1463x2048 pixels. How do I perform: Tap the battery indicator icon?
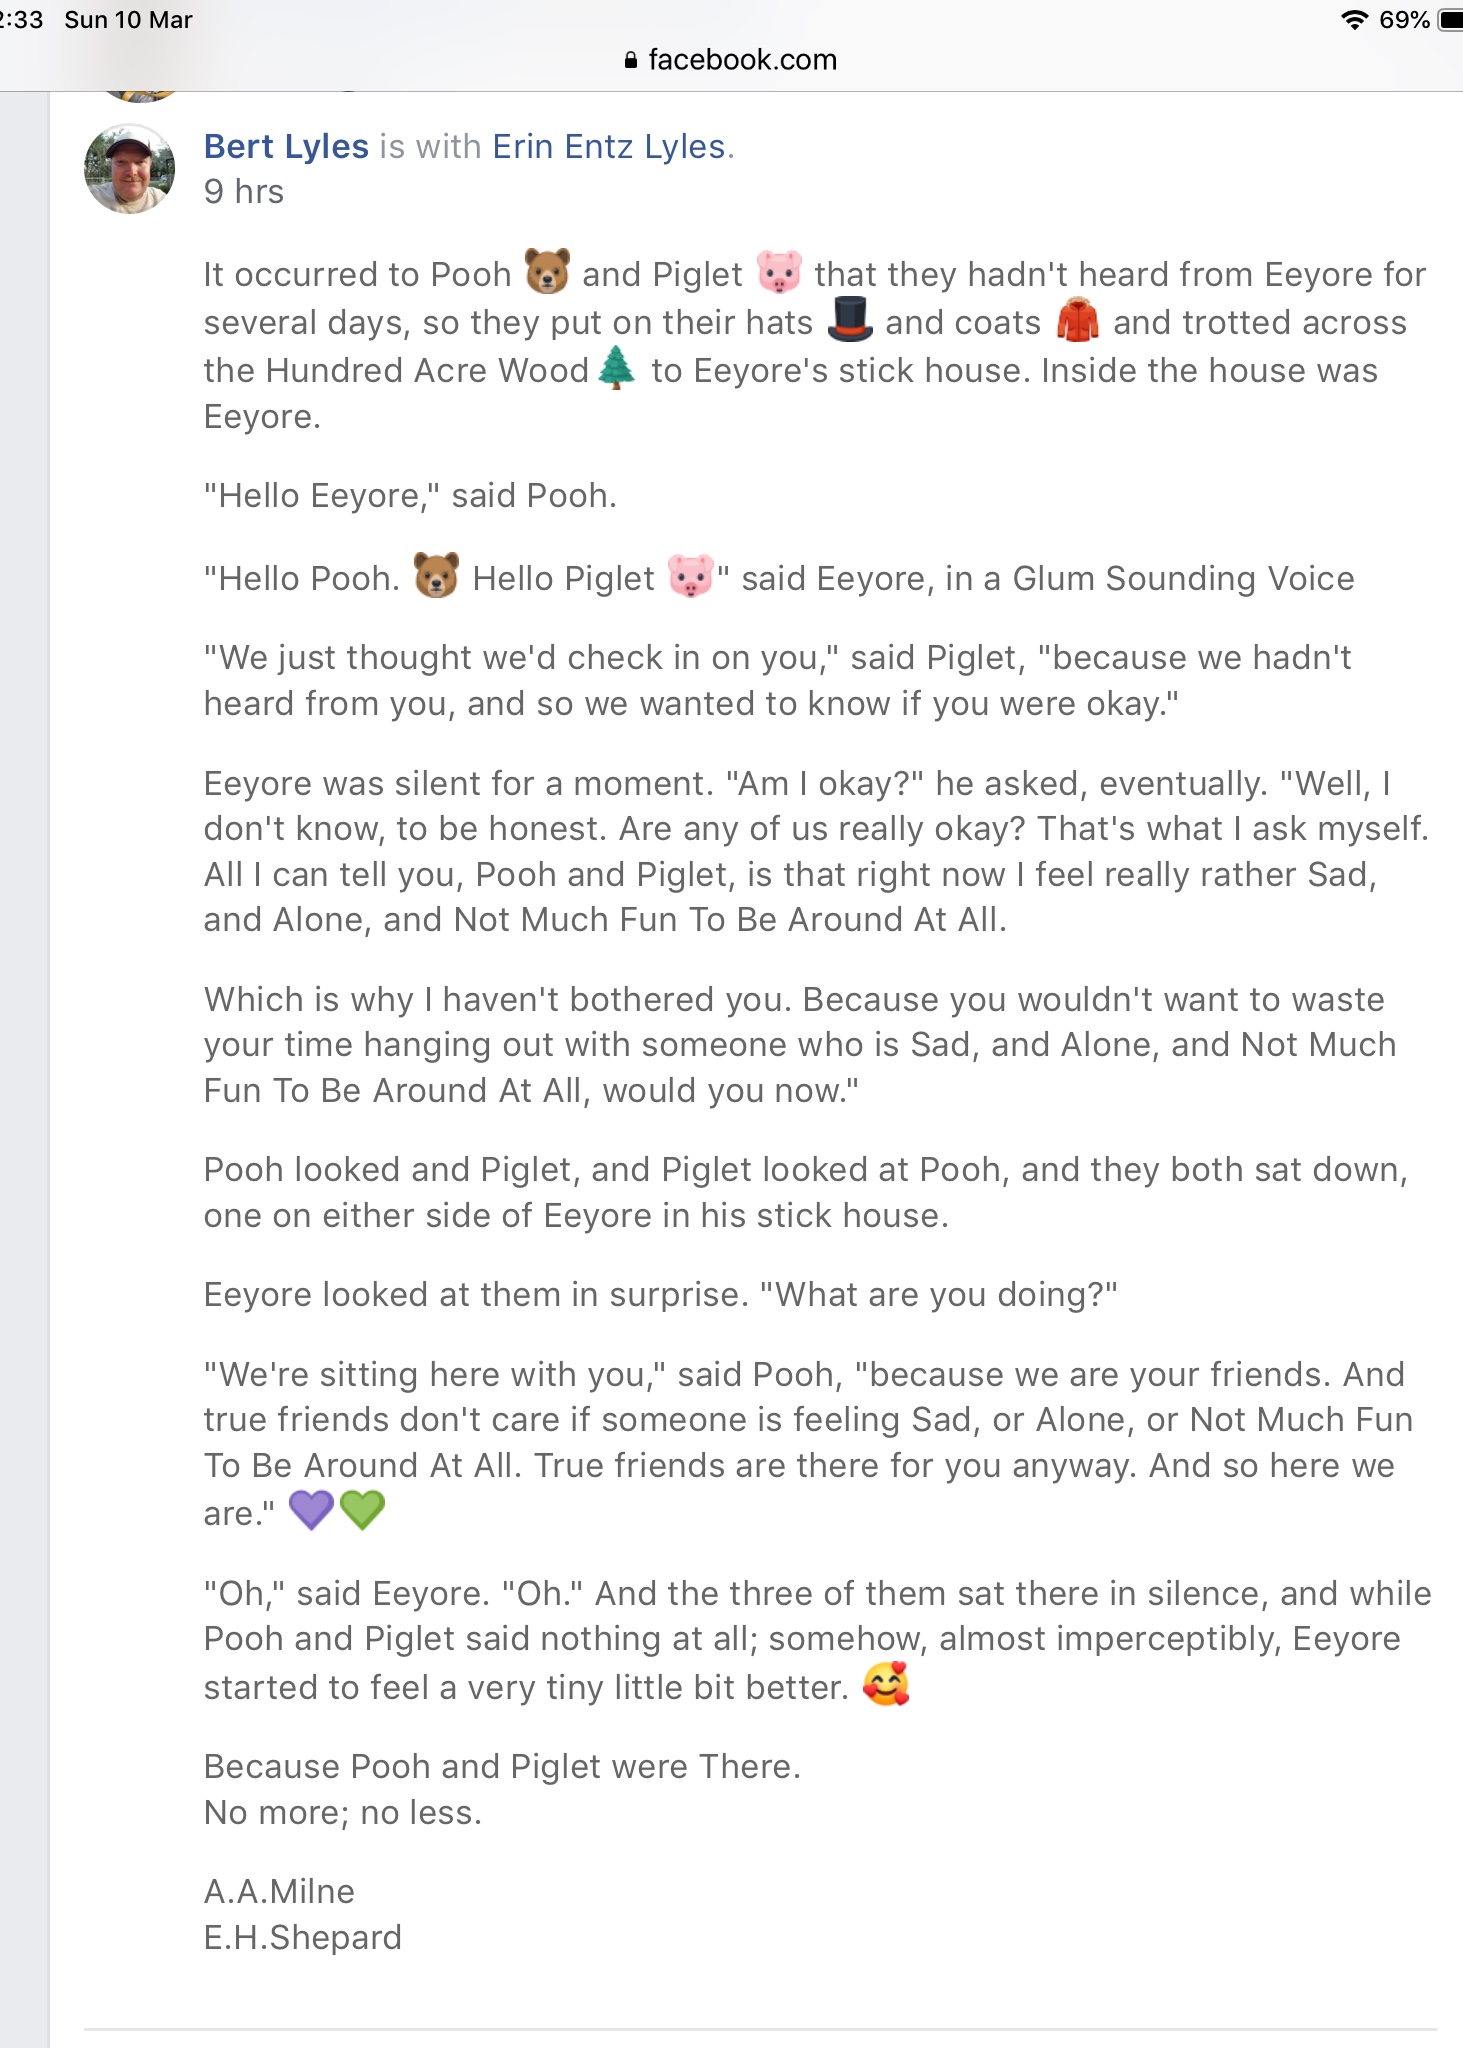(1451, 20)
